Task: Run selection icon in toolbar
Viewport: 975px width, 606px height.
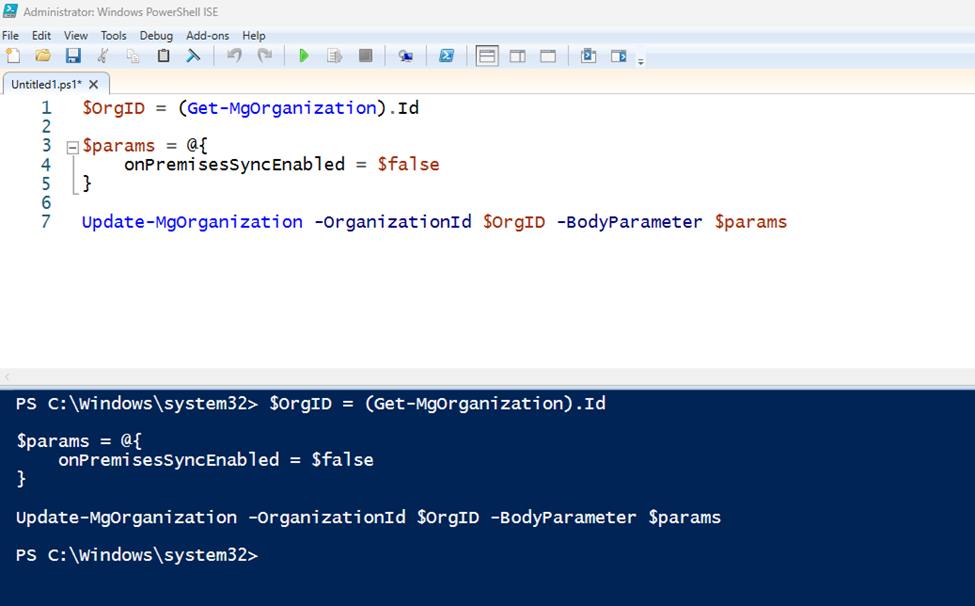Action: pos(335,56)
